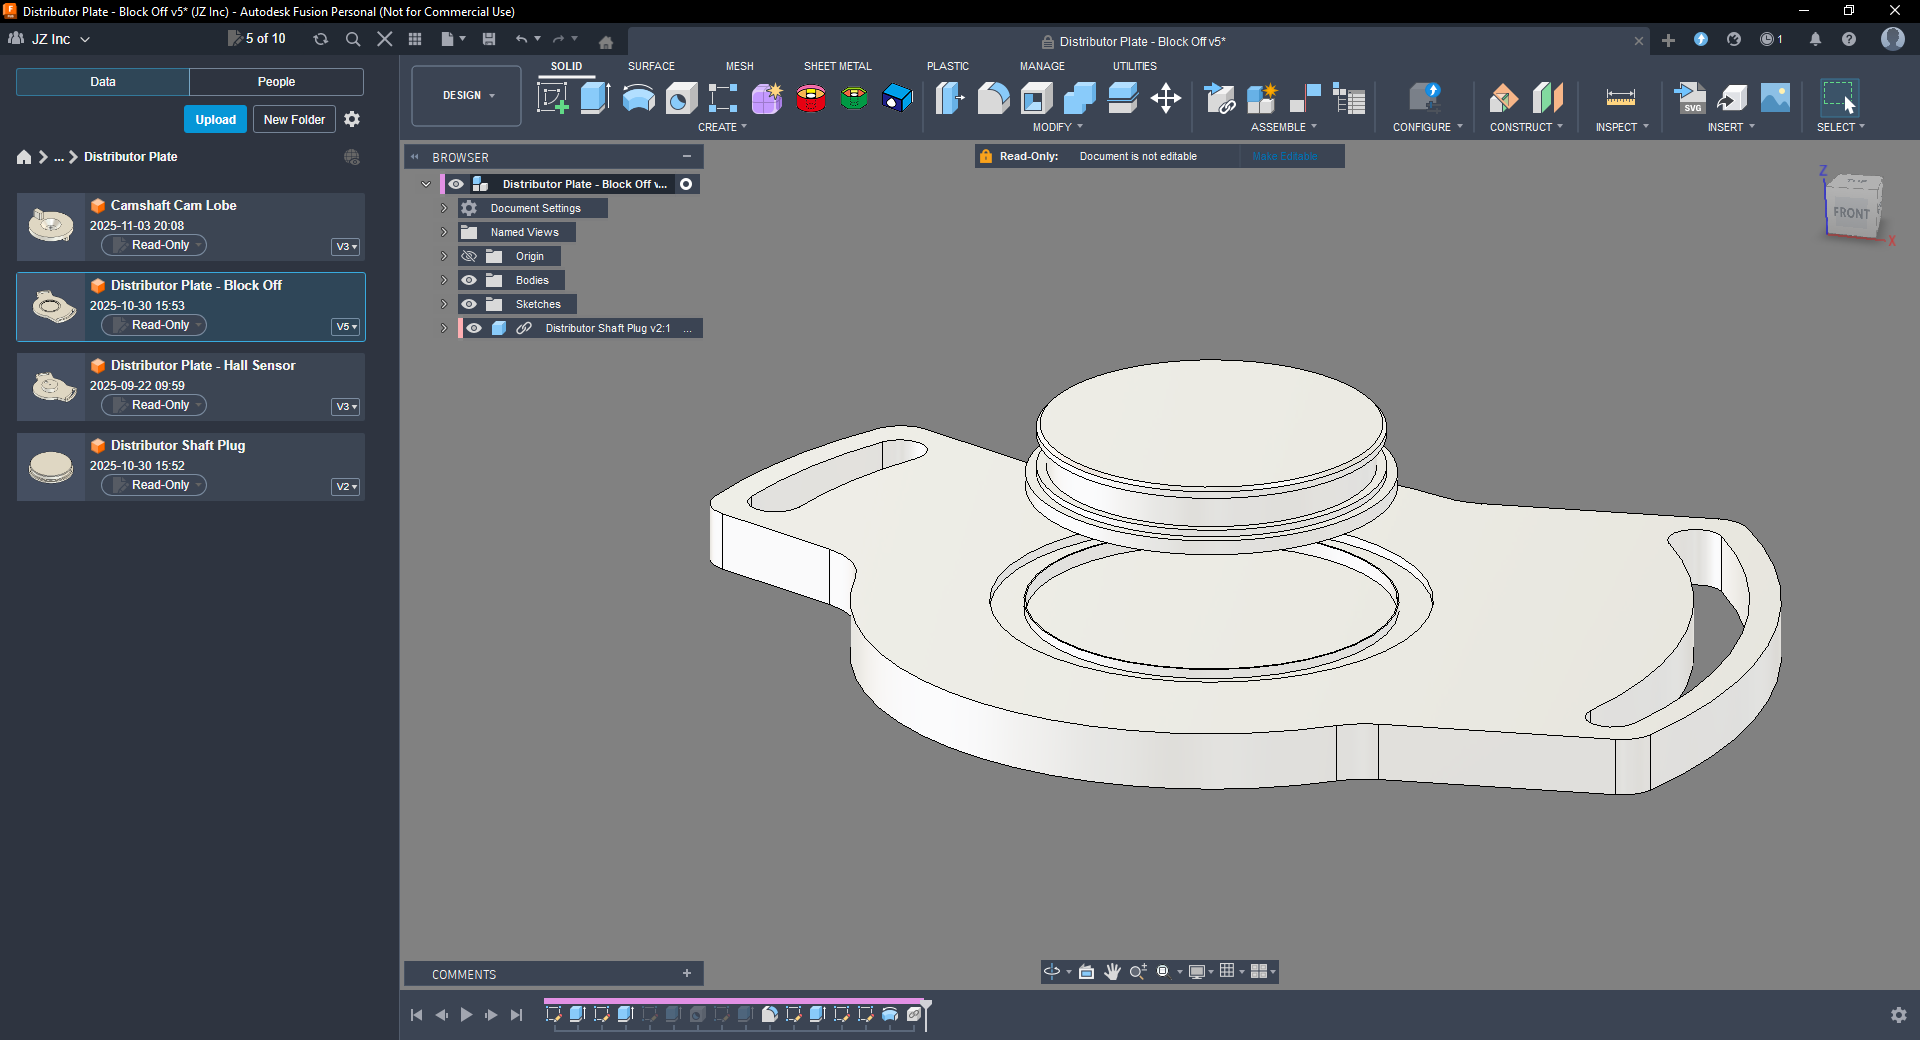Select the Shell tool icon

coord(1036,98)
